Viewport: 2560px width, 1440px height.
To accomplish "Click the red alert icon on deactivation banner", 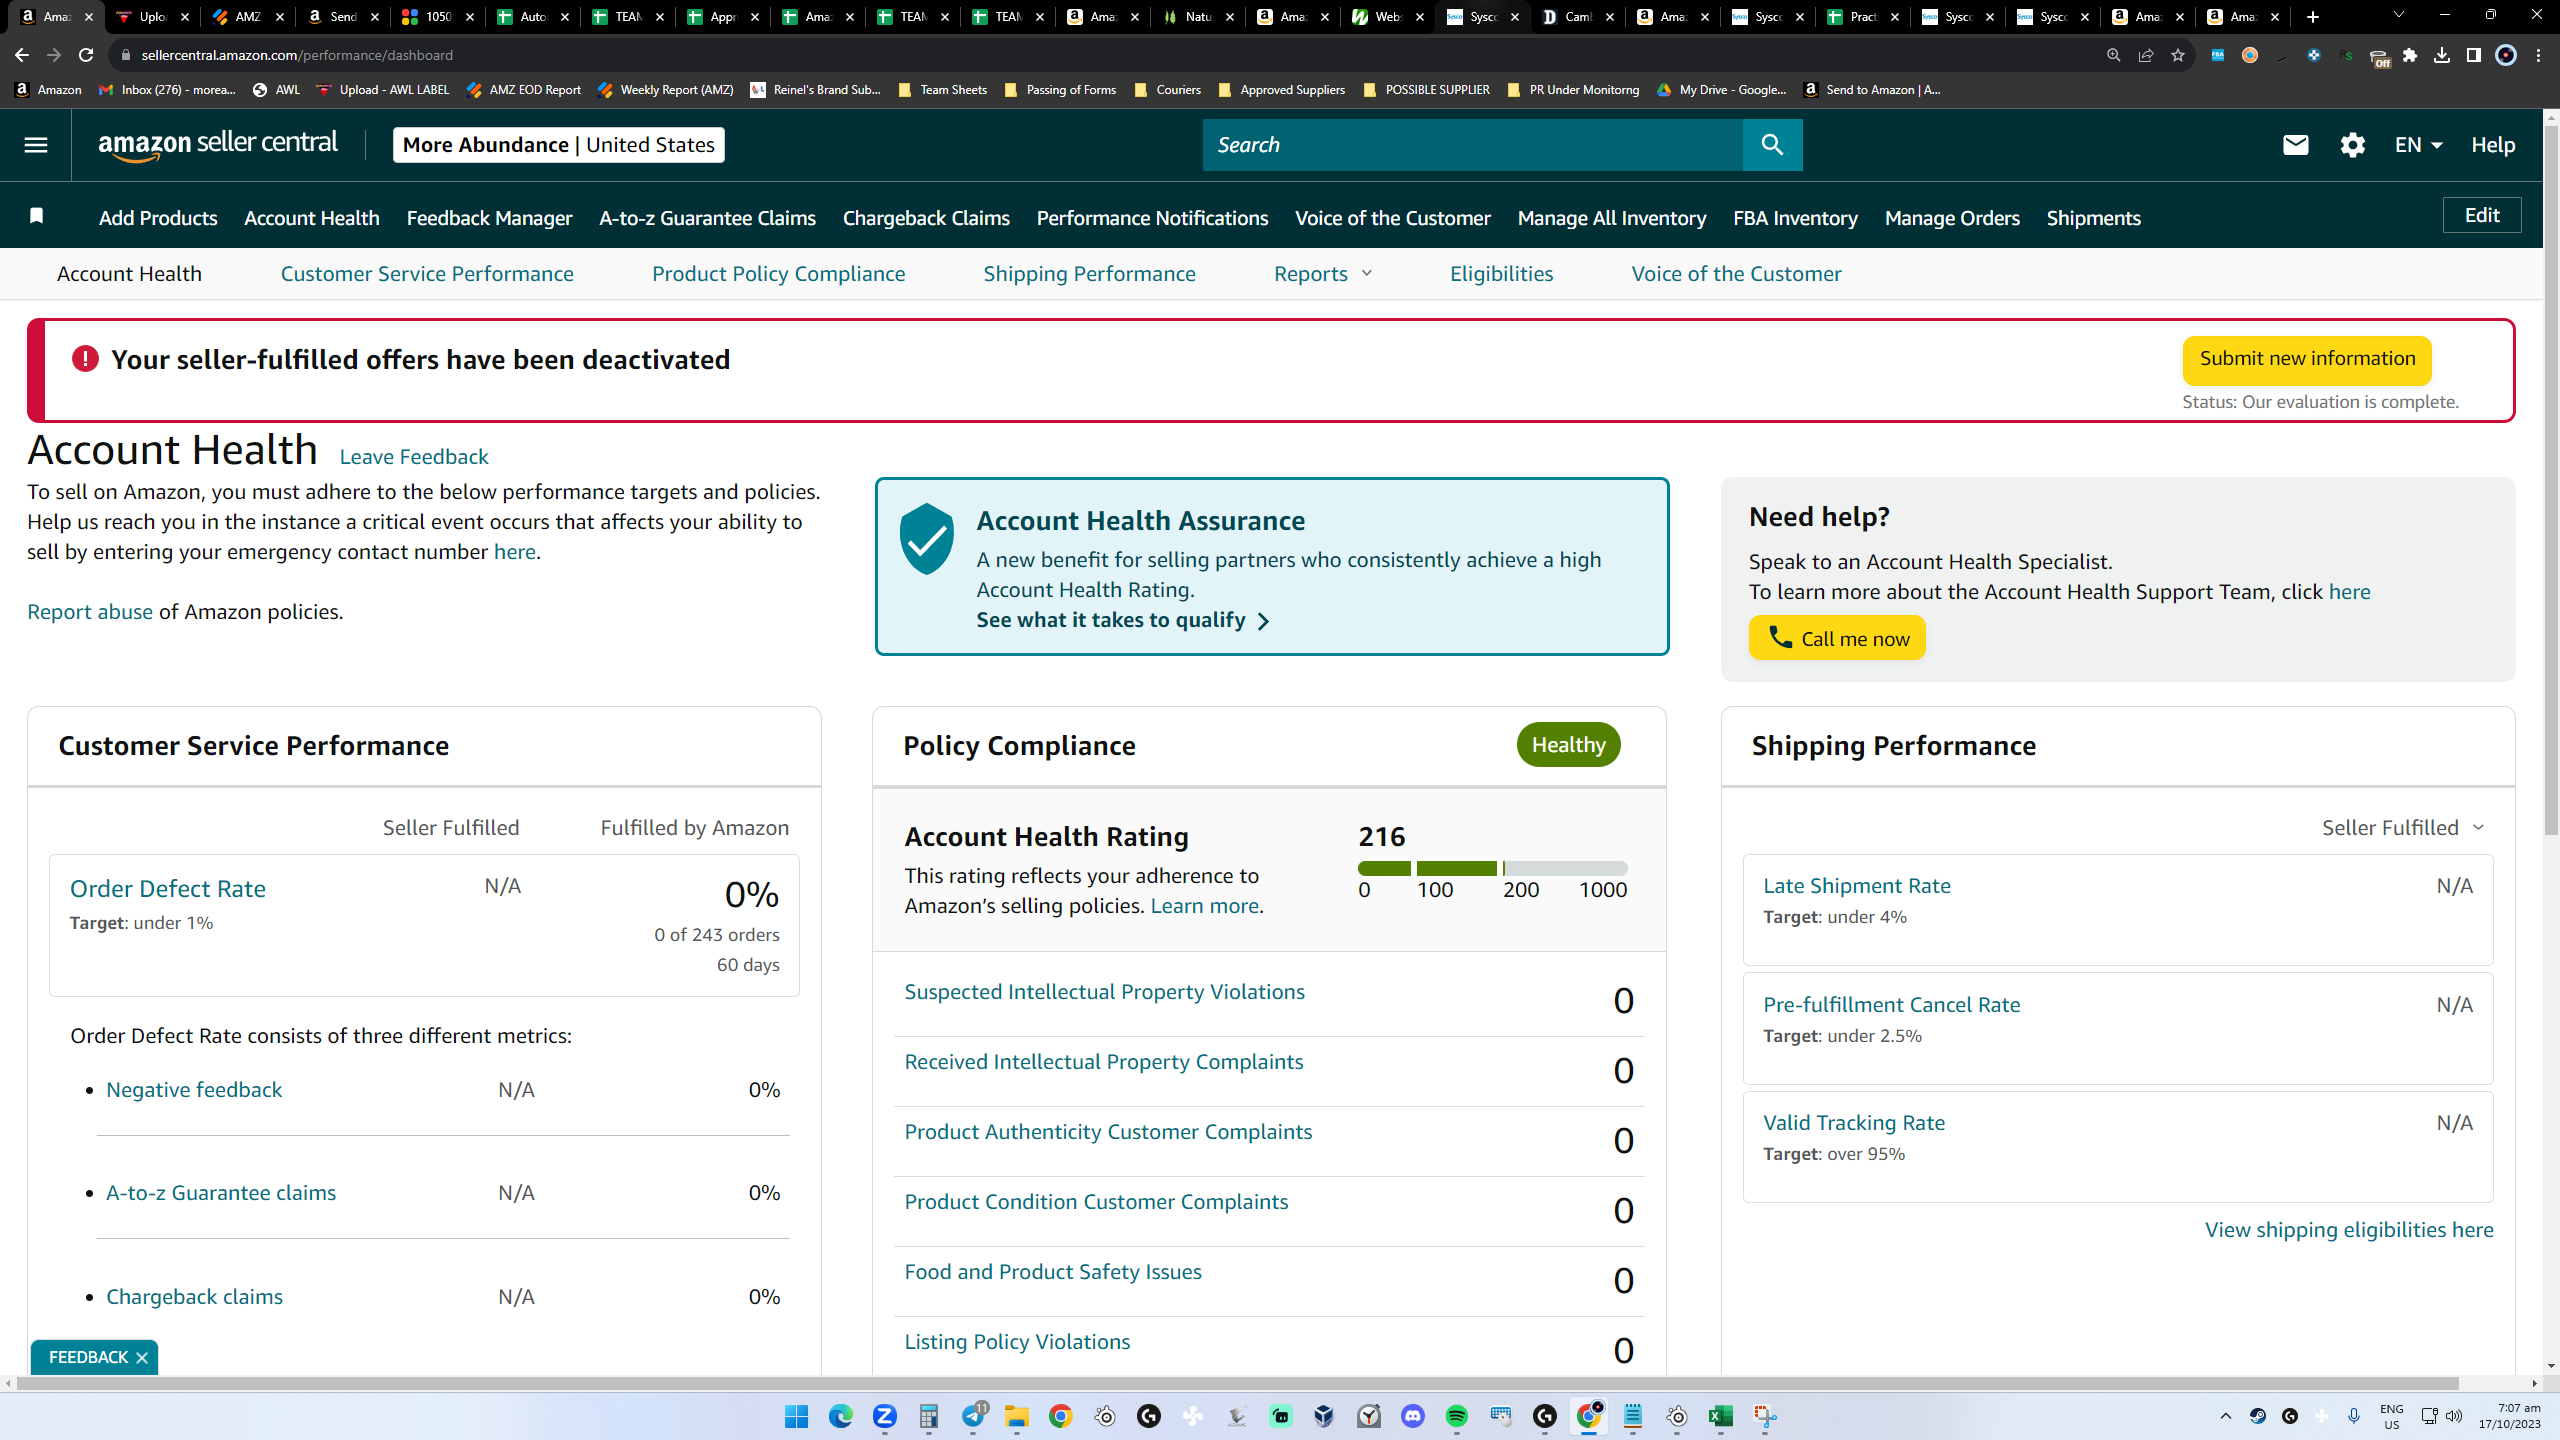I will [85, 359].
